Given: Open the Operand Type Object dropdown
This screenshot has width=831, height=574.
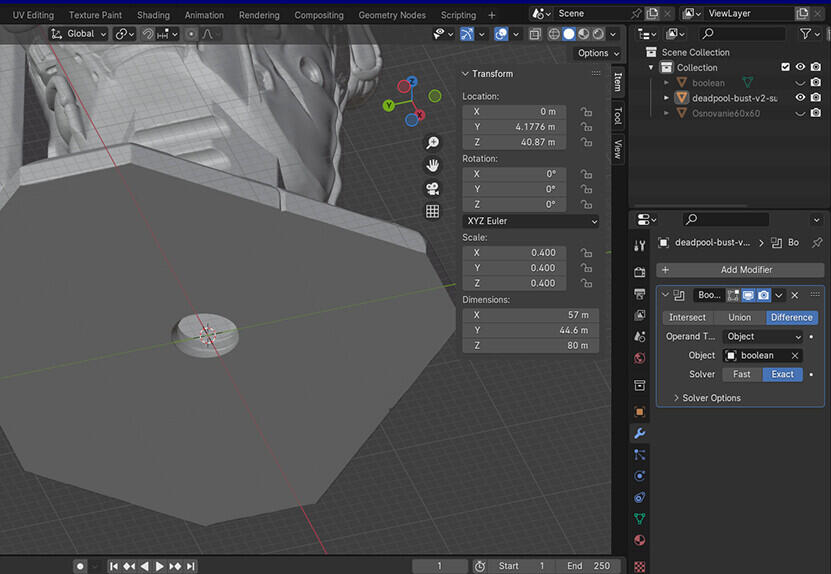Looking at the screenshot, I should (x=763, y=337).
